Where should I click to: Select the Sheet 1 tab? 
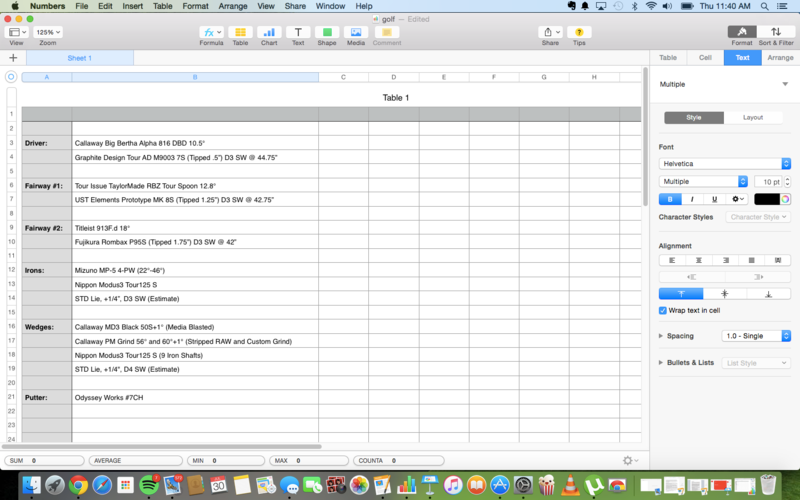pos(80,58)
